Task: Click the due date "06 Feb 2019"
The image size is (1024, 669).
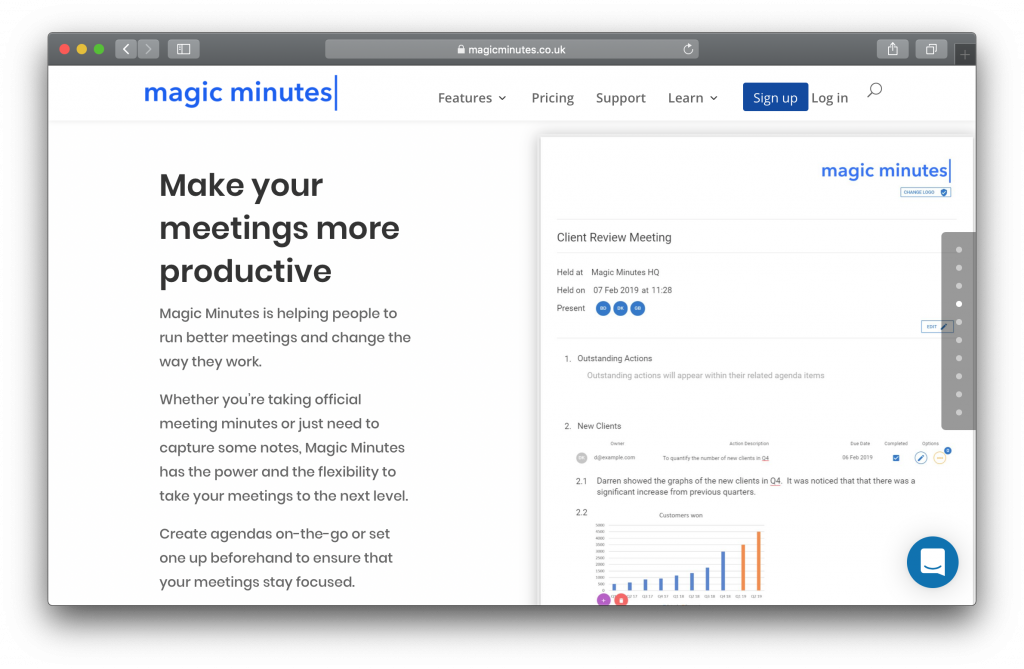Action: (x=857, y=457)
